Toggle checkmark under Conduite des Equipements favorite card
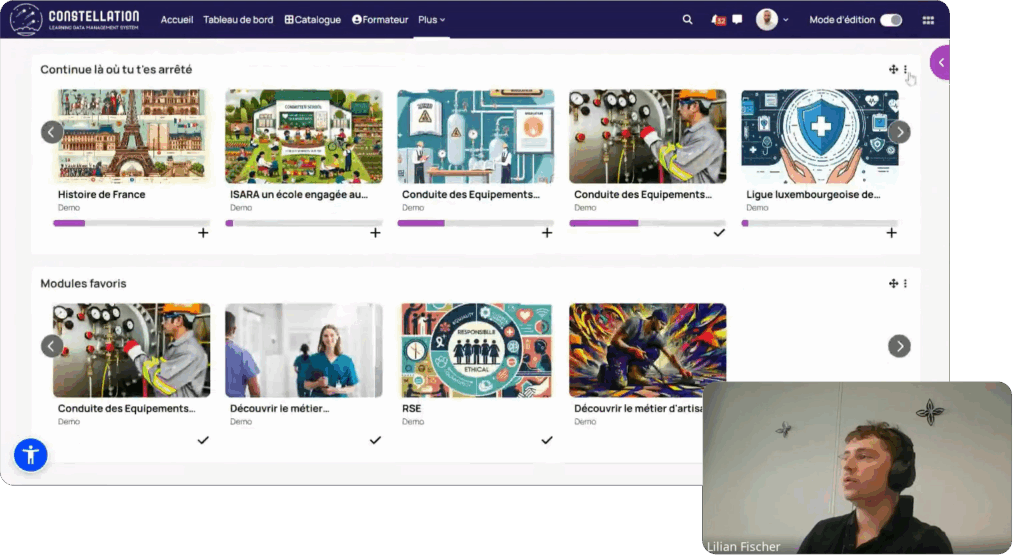This screenshot has height=555, width=1024. coord(203,440)
